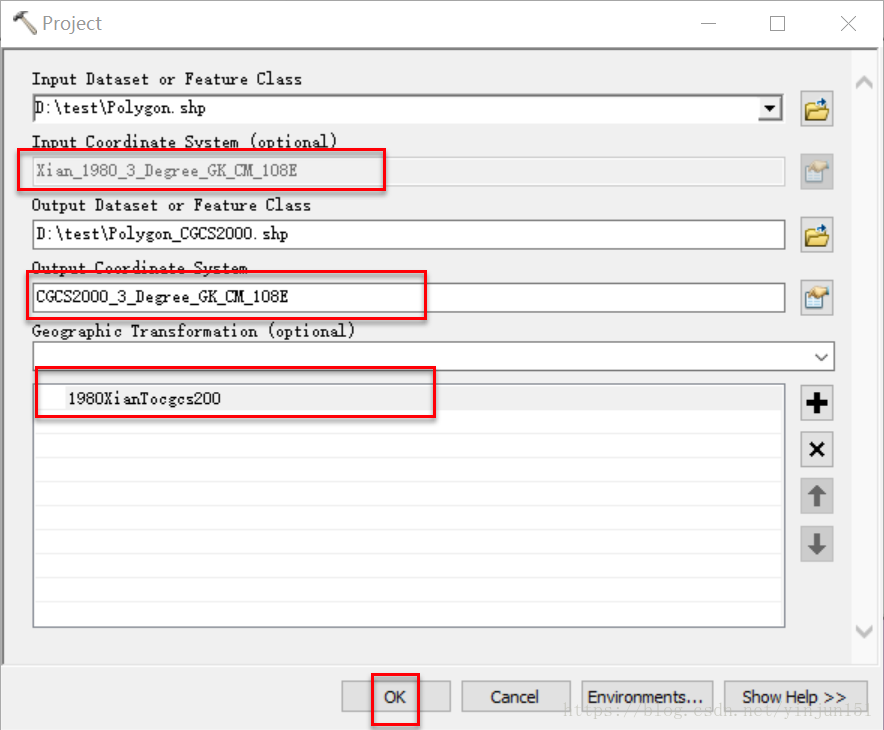Click the Cancel button
Image resolution: width=884 pixels, height=730 pixels.
[x=515, y=697]
